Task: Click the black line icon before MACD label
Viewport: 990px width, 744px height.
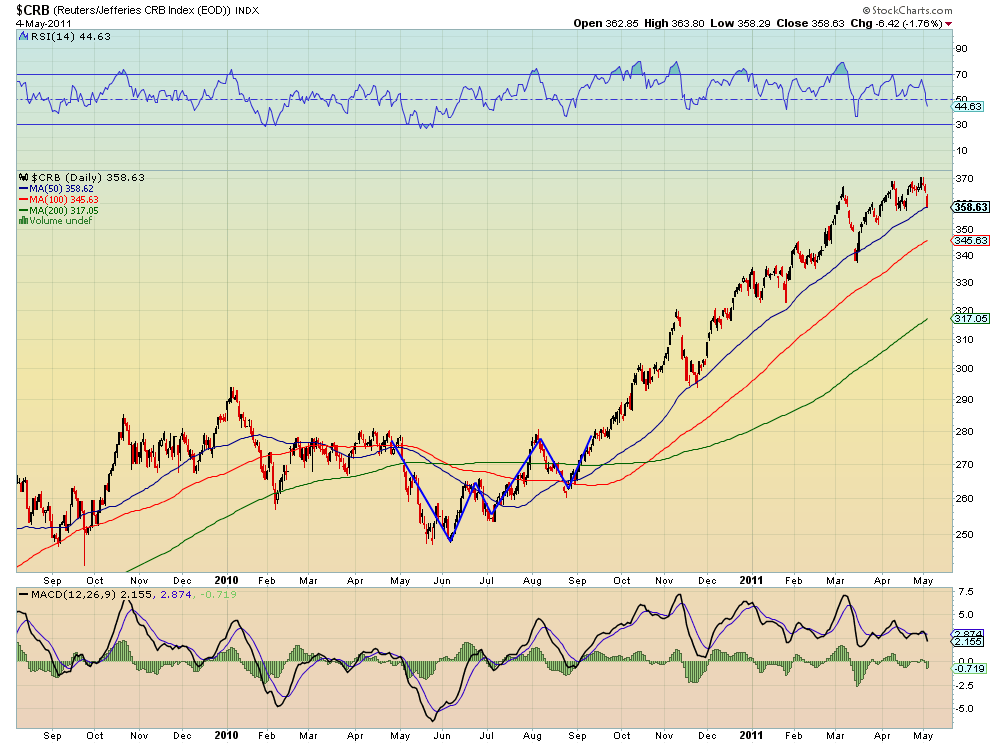Action: pos(23,594)
